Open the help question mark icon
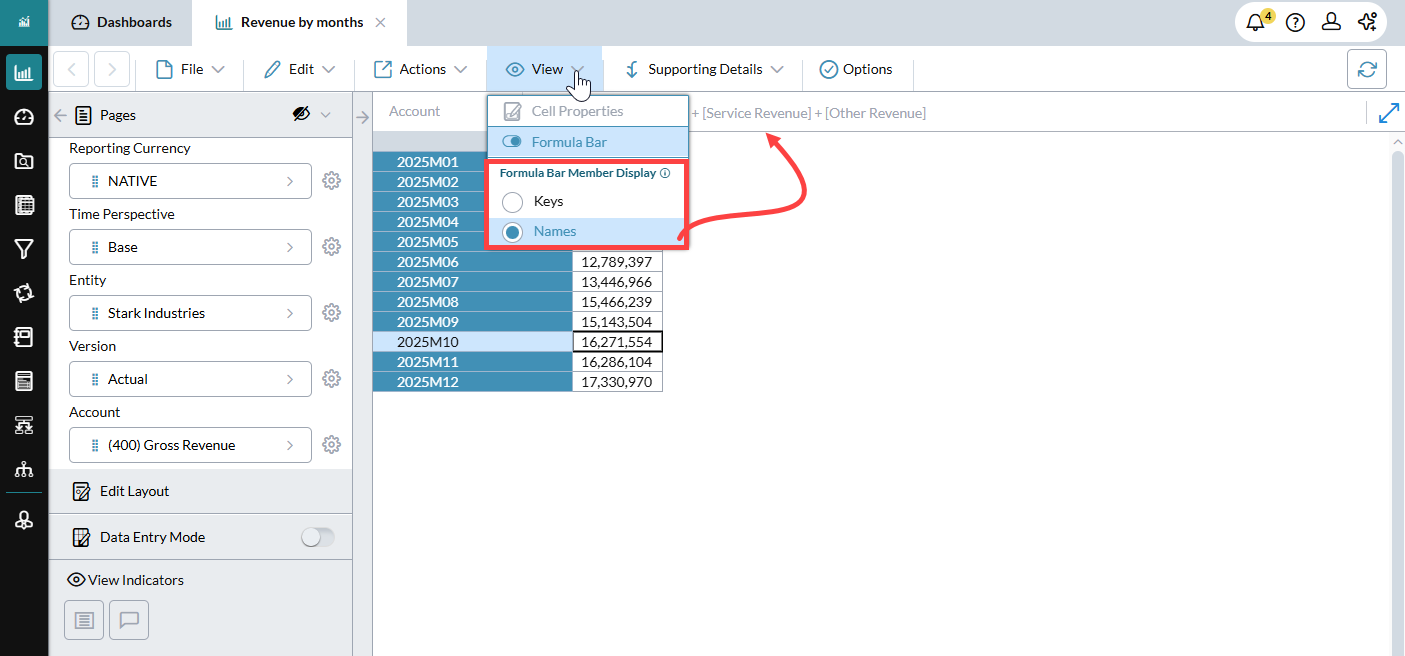Viewport: 1405px width, 656px height. point(1295,22)
